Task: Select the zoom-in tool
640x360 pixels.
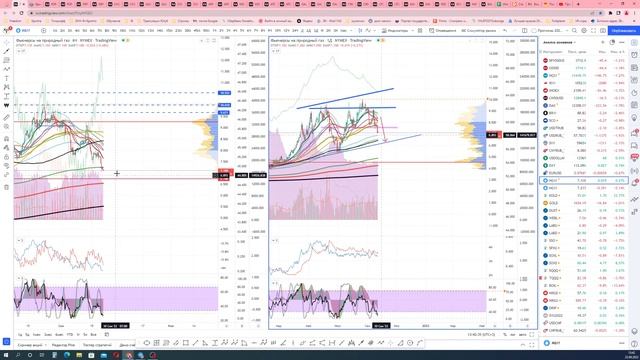Action: [x=7, y=127]
